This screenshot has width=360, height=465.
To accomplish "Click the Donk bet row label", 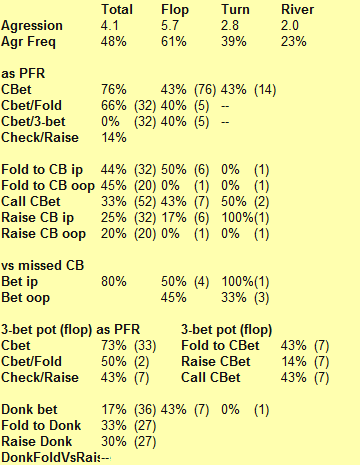I will click(29, 409).
